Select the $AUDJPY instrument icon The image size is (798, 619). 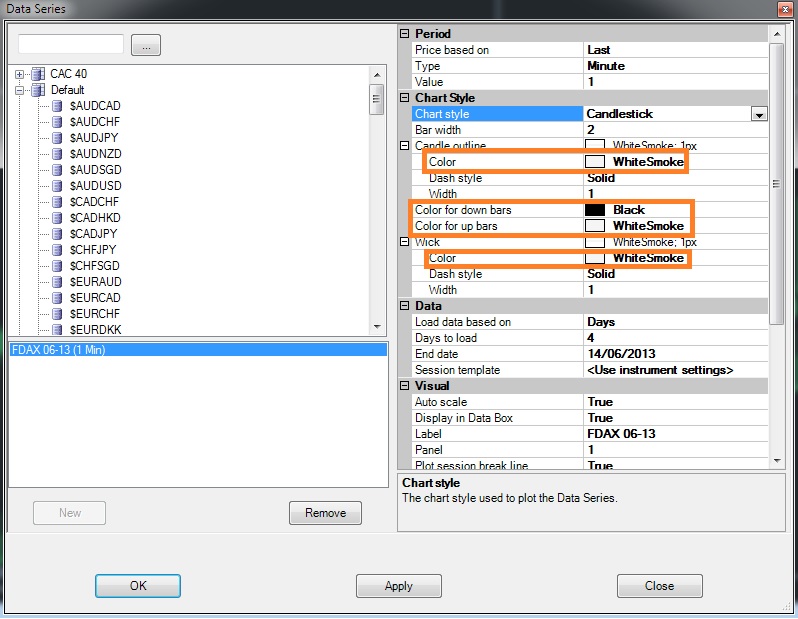[x=58, y=138]
